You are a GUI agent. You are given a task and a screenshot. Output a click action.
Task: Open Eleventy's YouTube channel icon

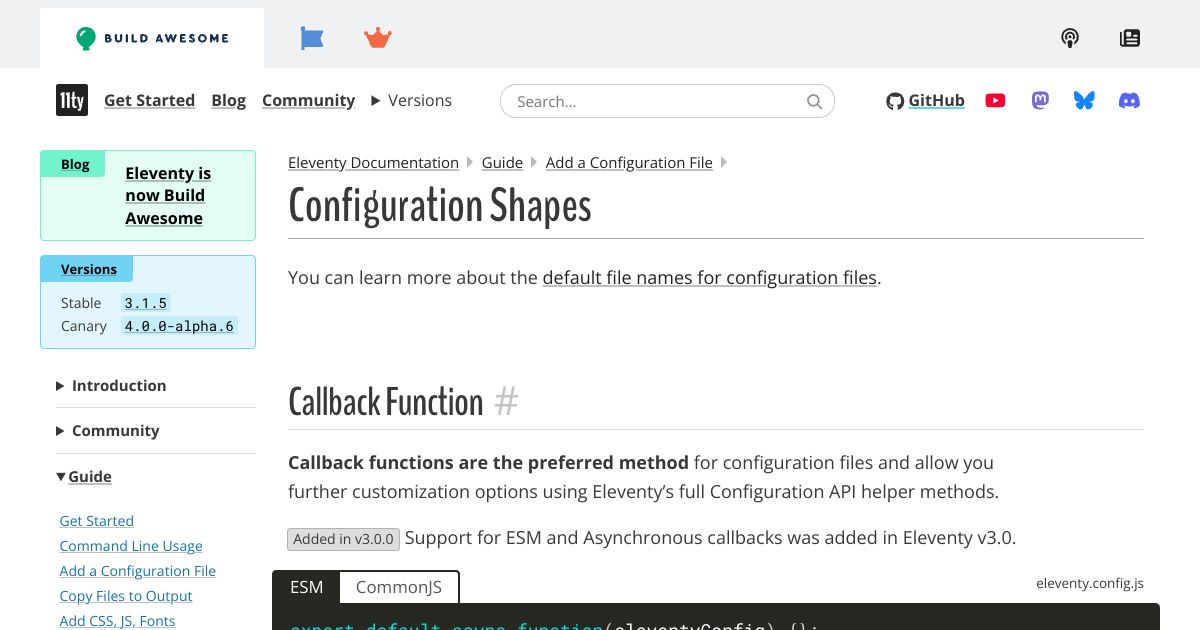tap(995, 100)
